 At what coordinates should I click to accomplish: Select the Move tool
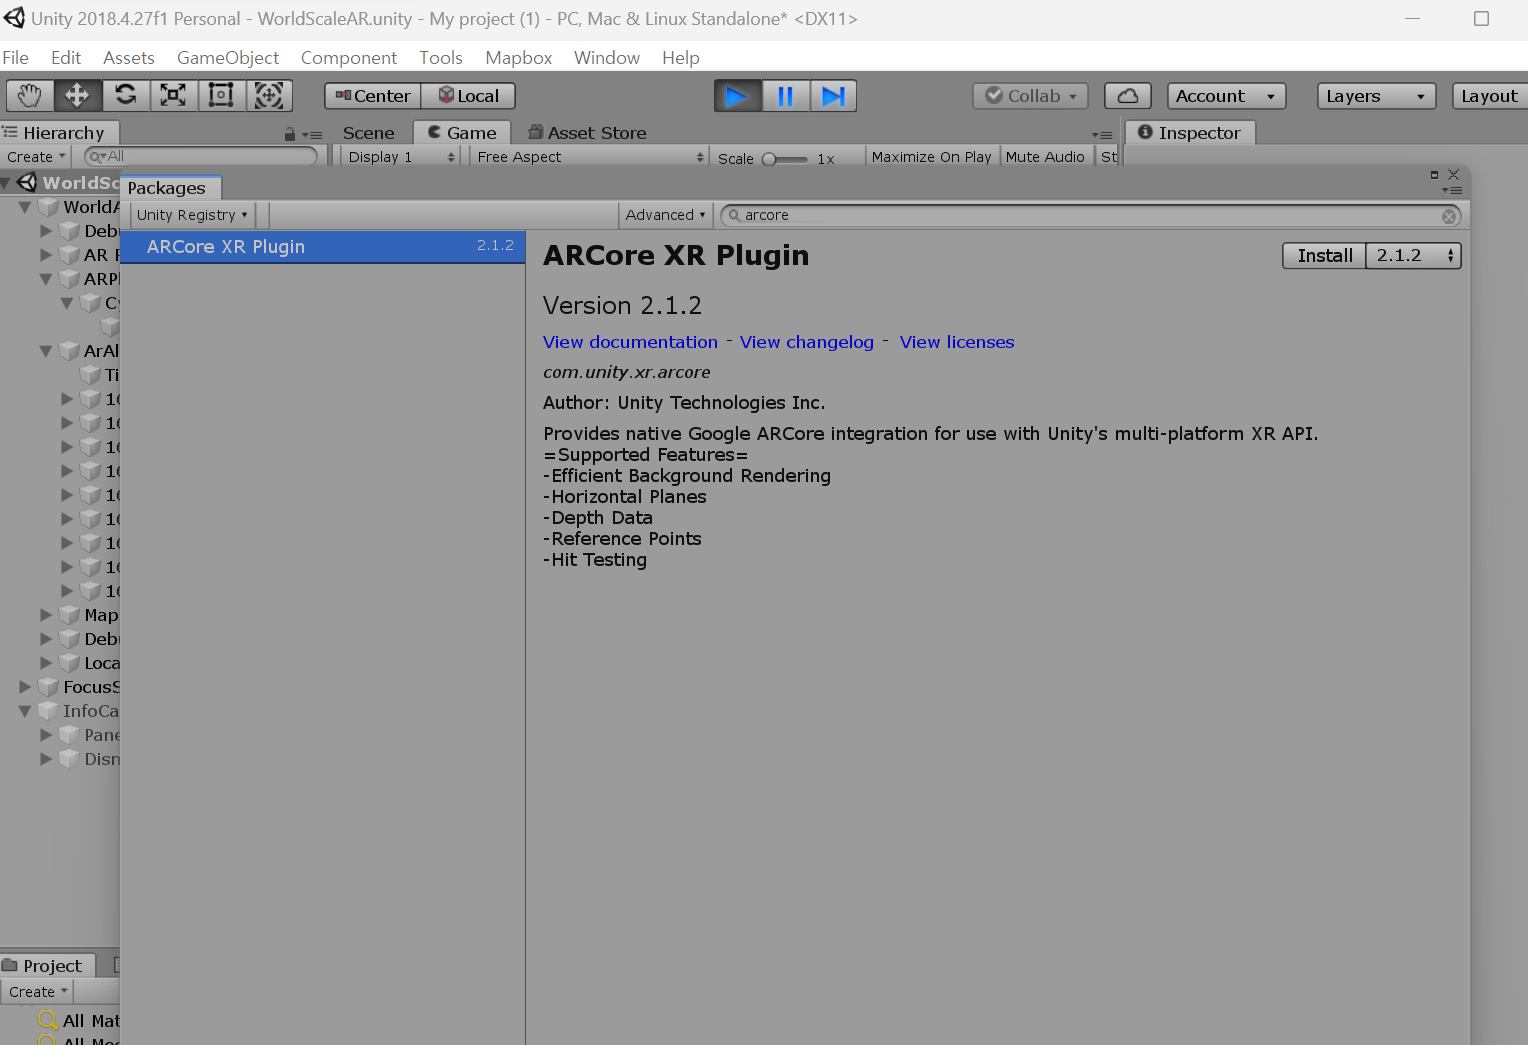tap(77, 96)
